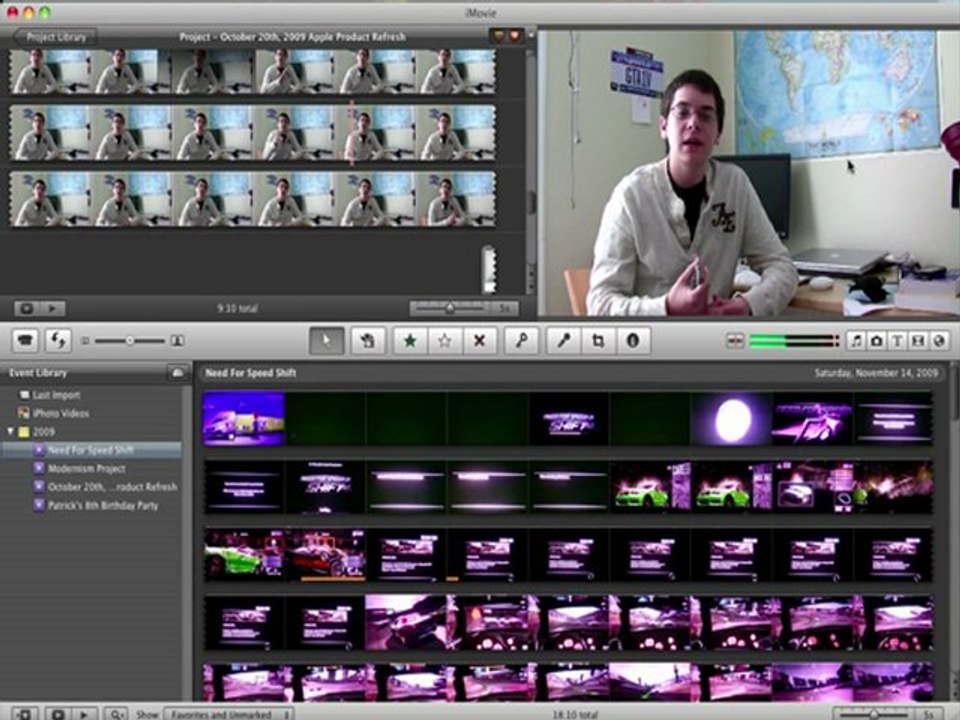Image resolution: width=960 pixels, height=720 pixels.
Task: Open the camera import window
Action: [25, 340]
